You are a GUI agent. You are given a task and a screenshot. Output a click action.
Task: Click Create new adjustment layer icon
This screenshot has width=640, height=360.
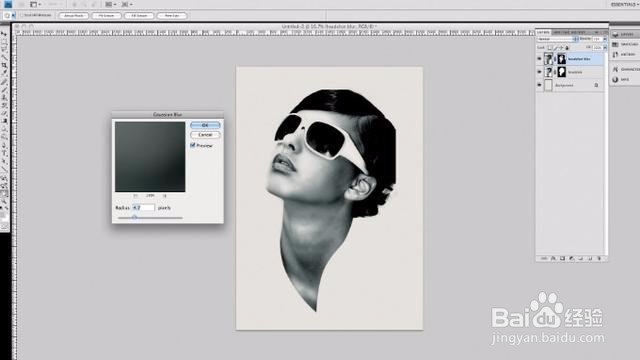tap(571, 258)
